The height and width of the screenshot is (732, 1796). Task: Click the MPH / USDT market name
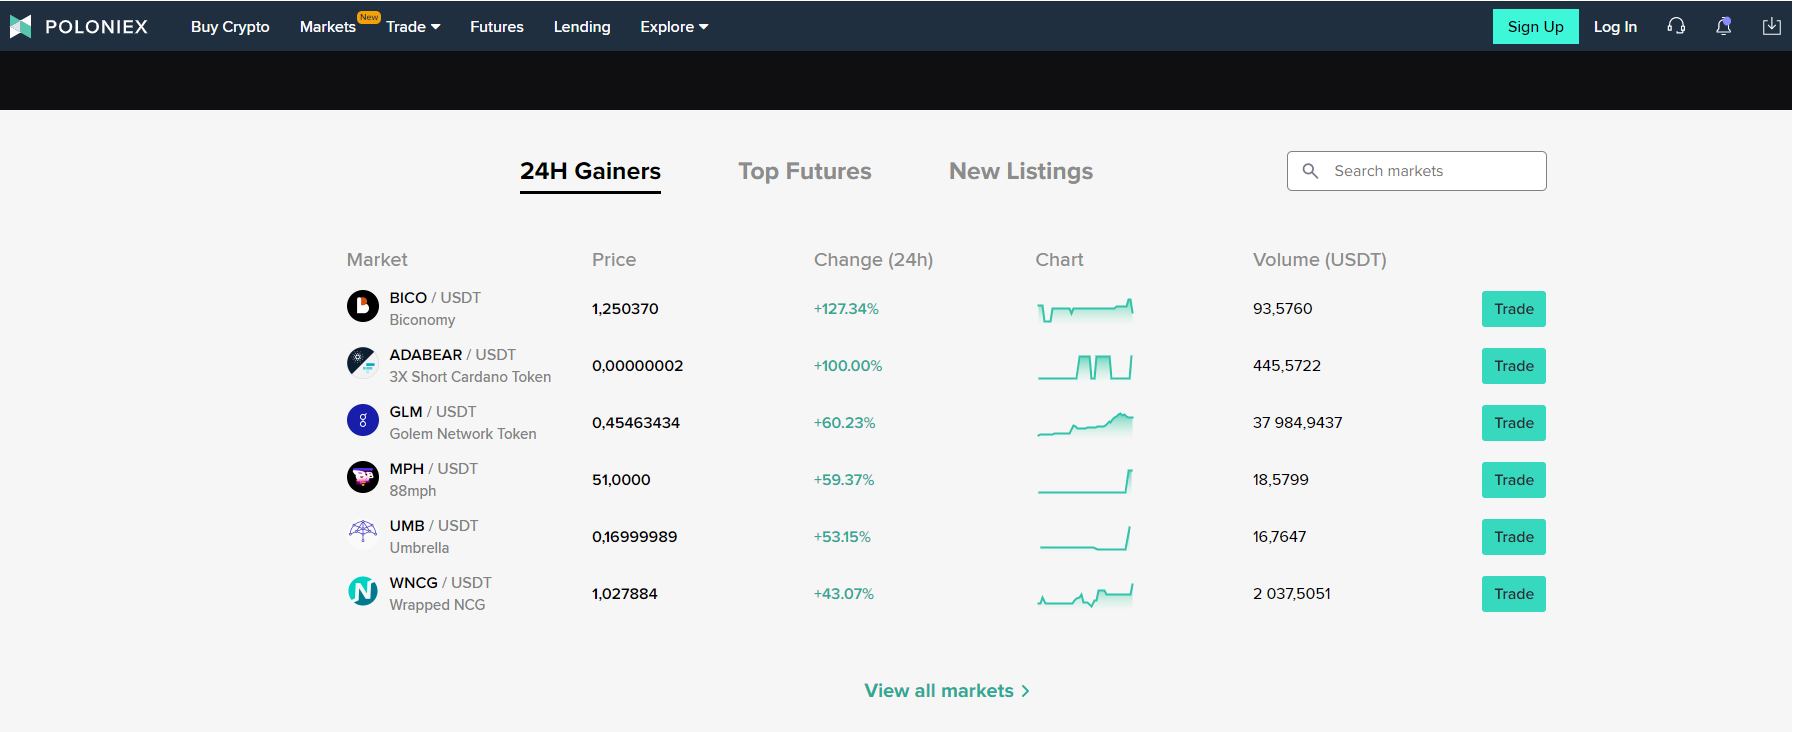433,469
